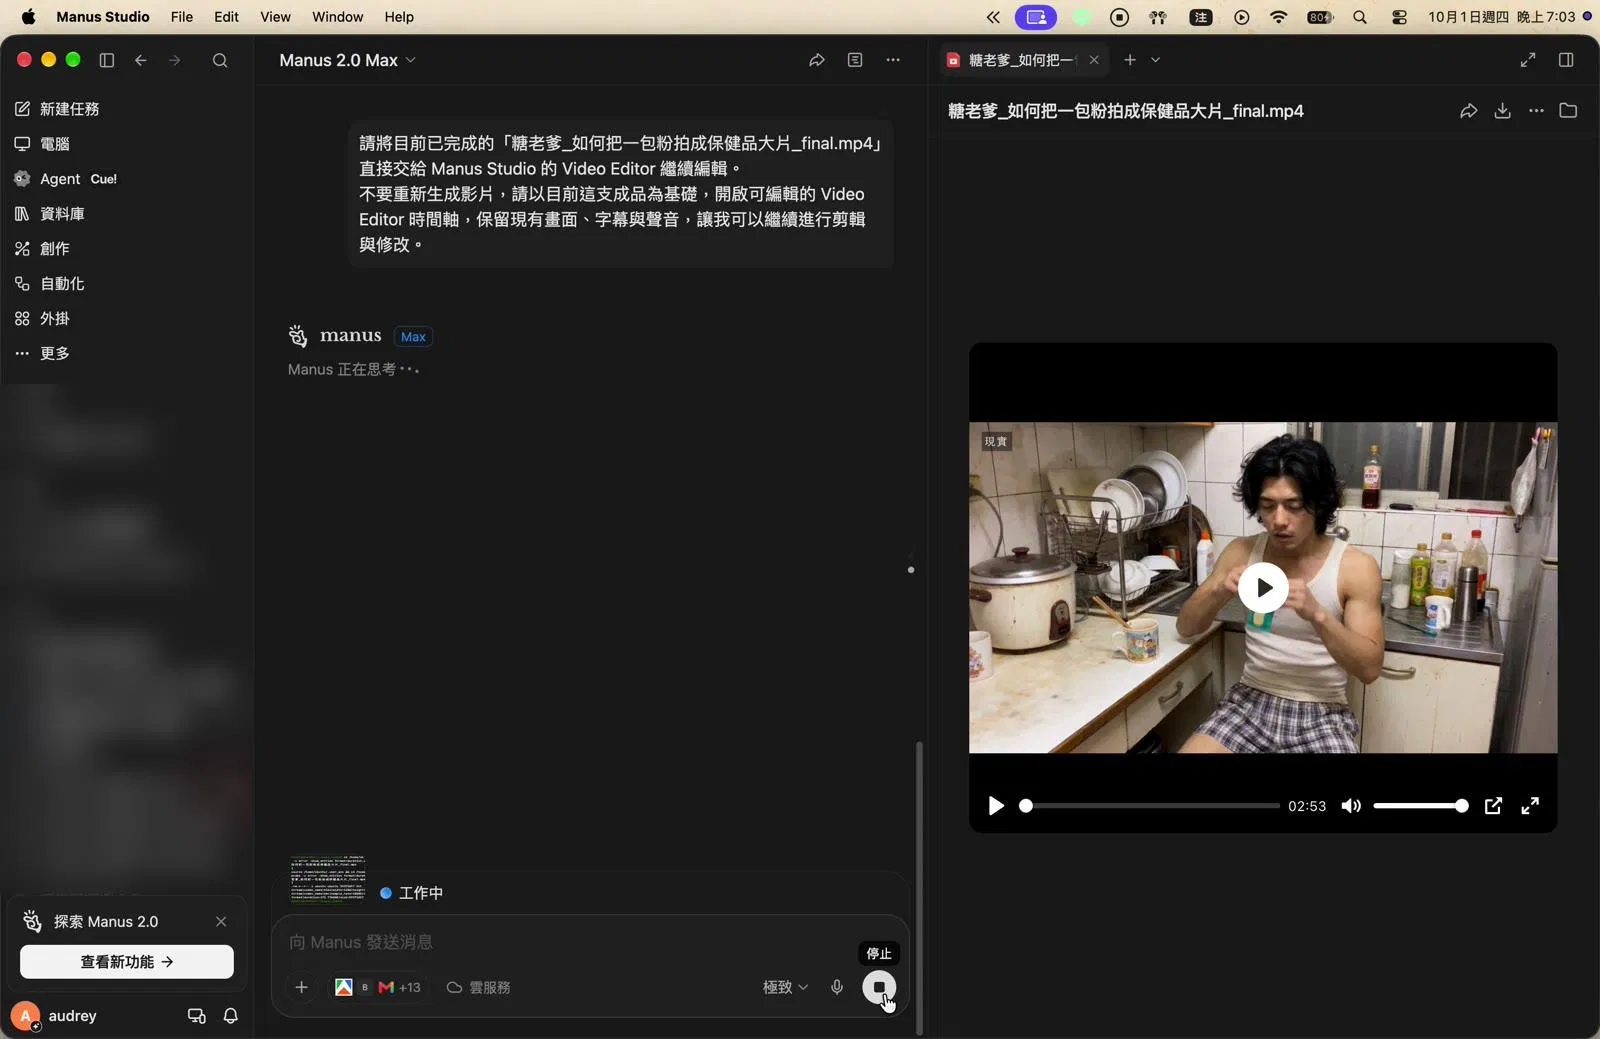Click the 新建任務 new task icon
1600x1039 pixels.
(x=22, y=109)
